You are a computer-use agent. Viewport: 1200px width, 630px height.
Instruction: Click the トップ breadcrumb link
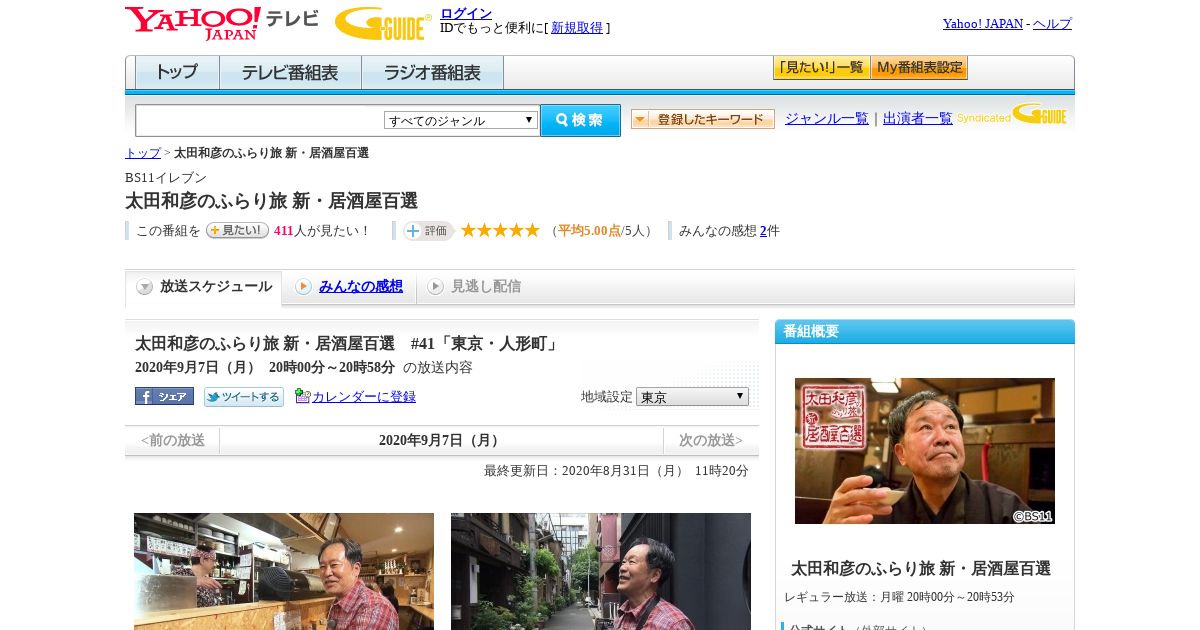click(x=143, y=153)
